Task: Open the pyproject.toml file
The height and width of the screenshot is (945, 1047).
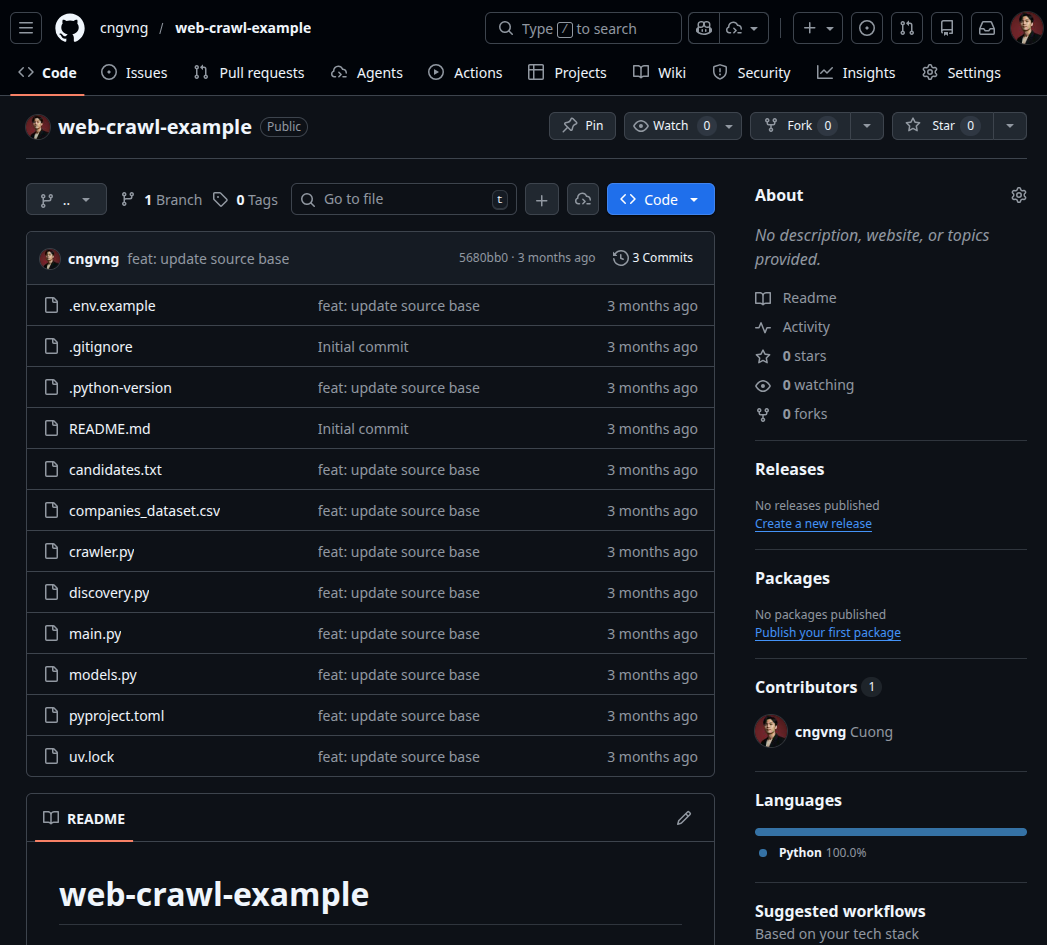Action: 116,716
